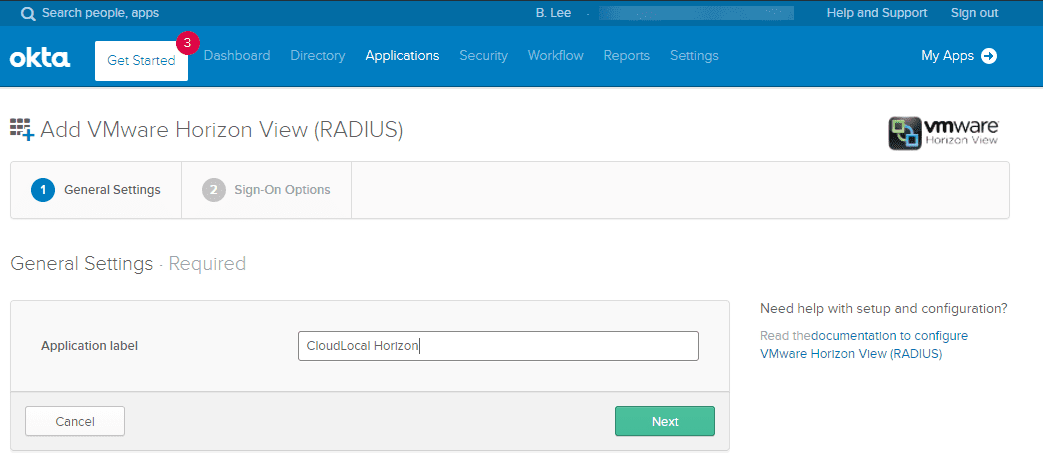Click the B. Lee user name
The width and height of the screenshot is (1043, 473).
click(553, 13)
